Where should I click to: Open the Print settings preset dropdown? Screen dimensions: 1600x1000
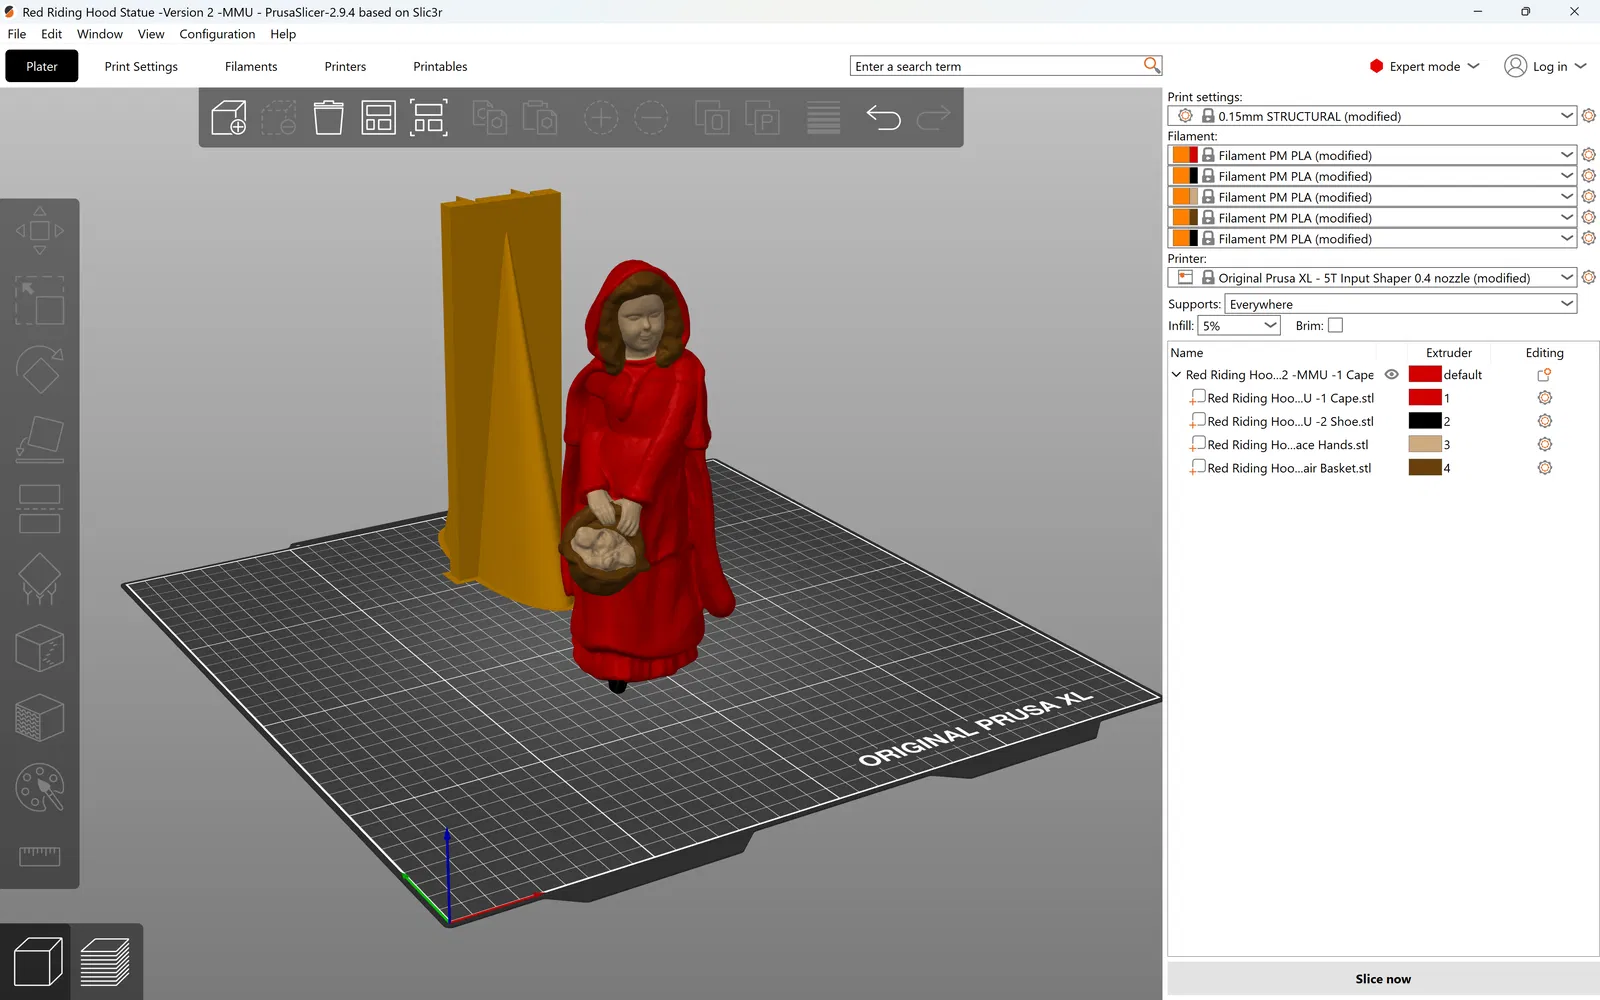[1372, 116]
